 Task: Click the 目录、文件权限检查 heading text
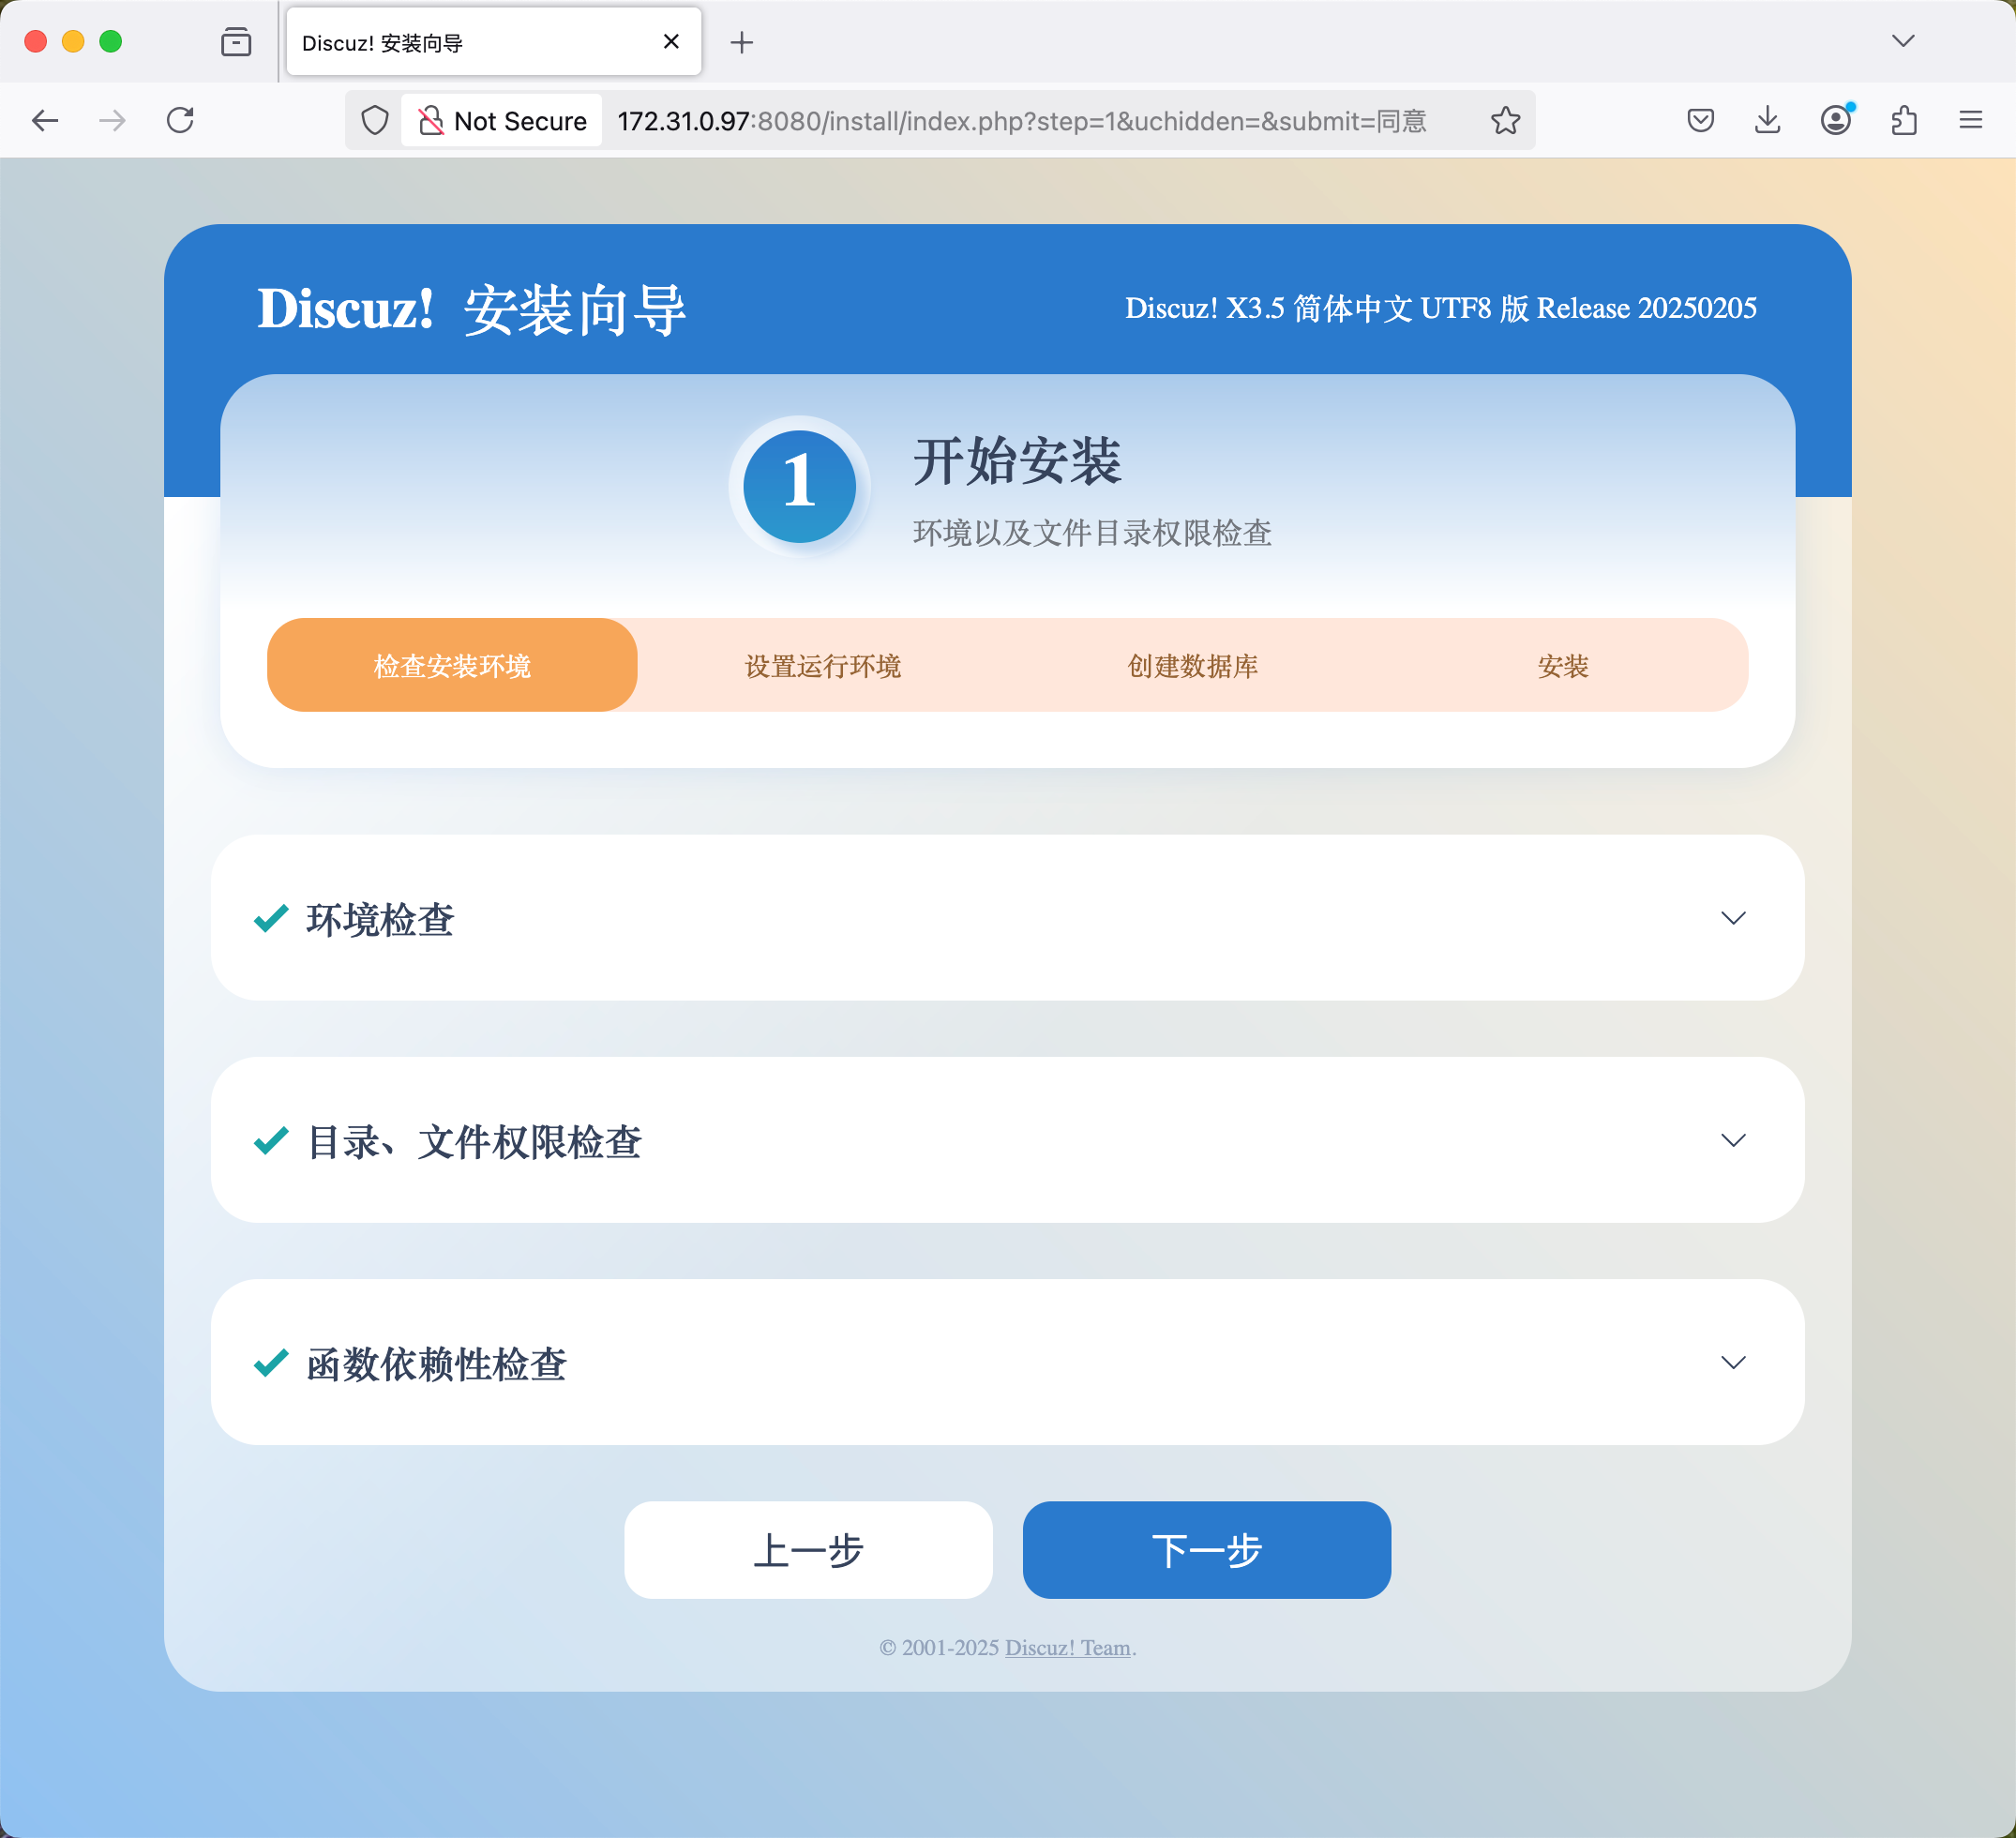coord(474,1142)
